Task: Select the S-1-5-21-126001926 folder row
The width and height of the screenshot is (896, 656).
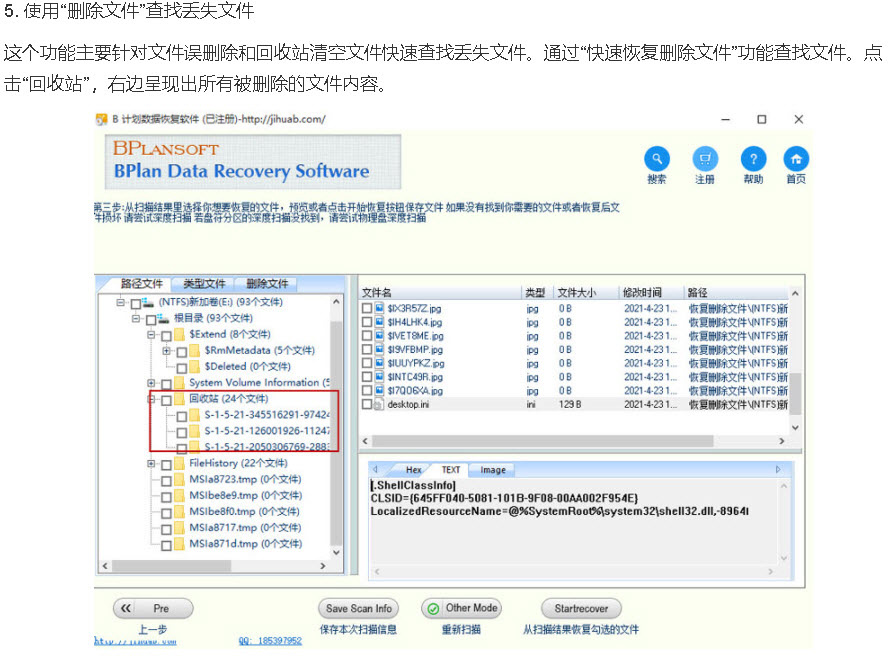Action: [267, 431]
